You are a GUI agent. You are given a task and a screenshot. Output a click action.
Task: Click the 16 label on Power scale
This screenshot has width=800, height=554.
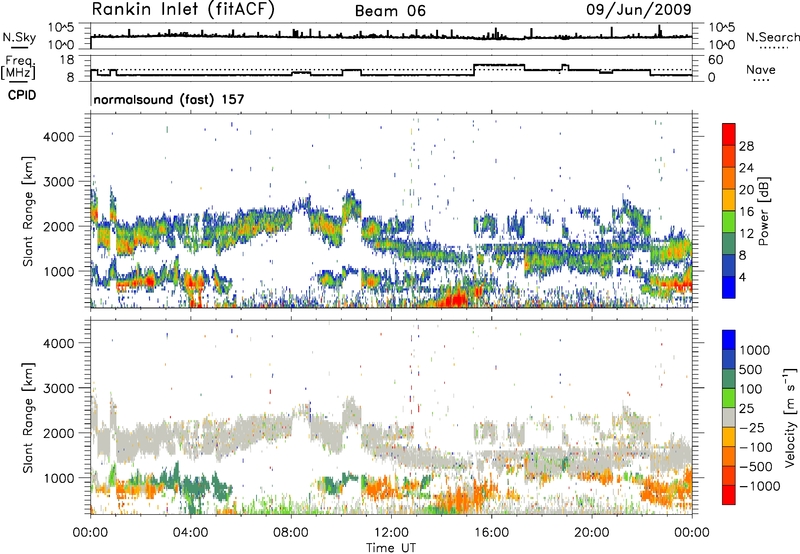(746, 212)
